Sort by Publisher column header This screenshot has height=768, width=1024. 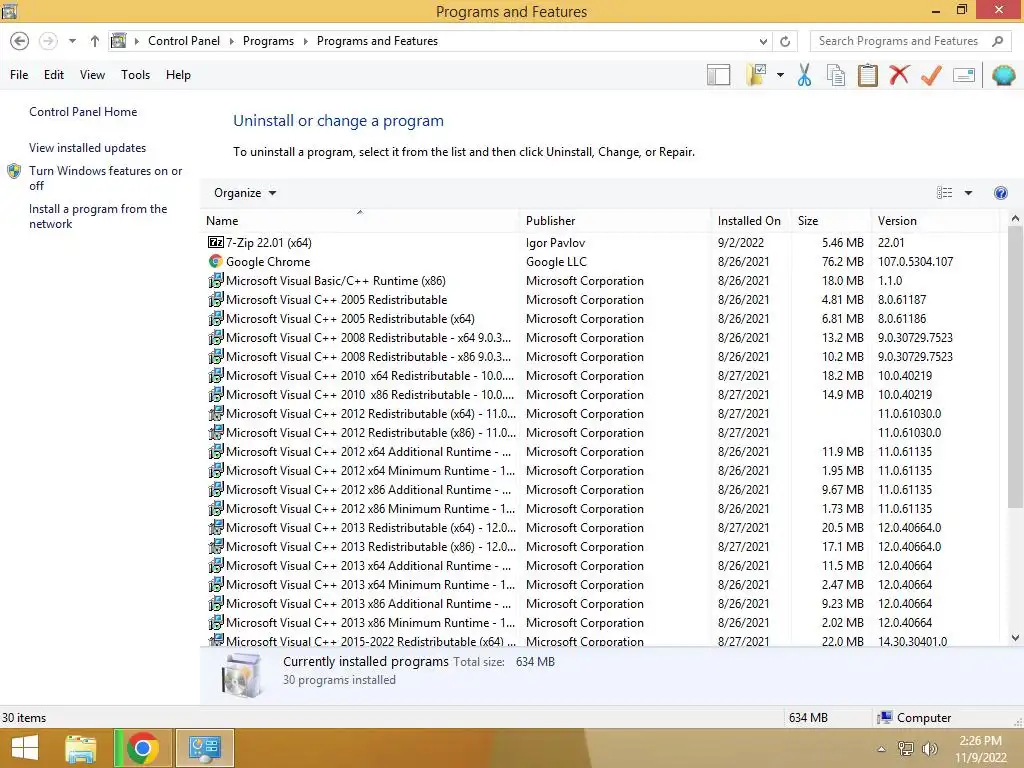tap(616, 221)
